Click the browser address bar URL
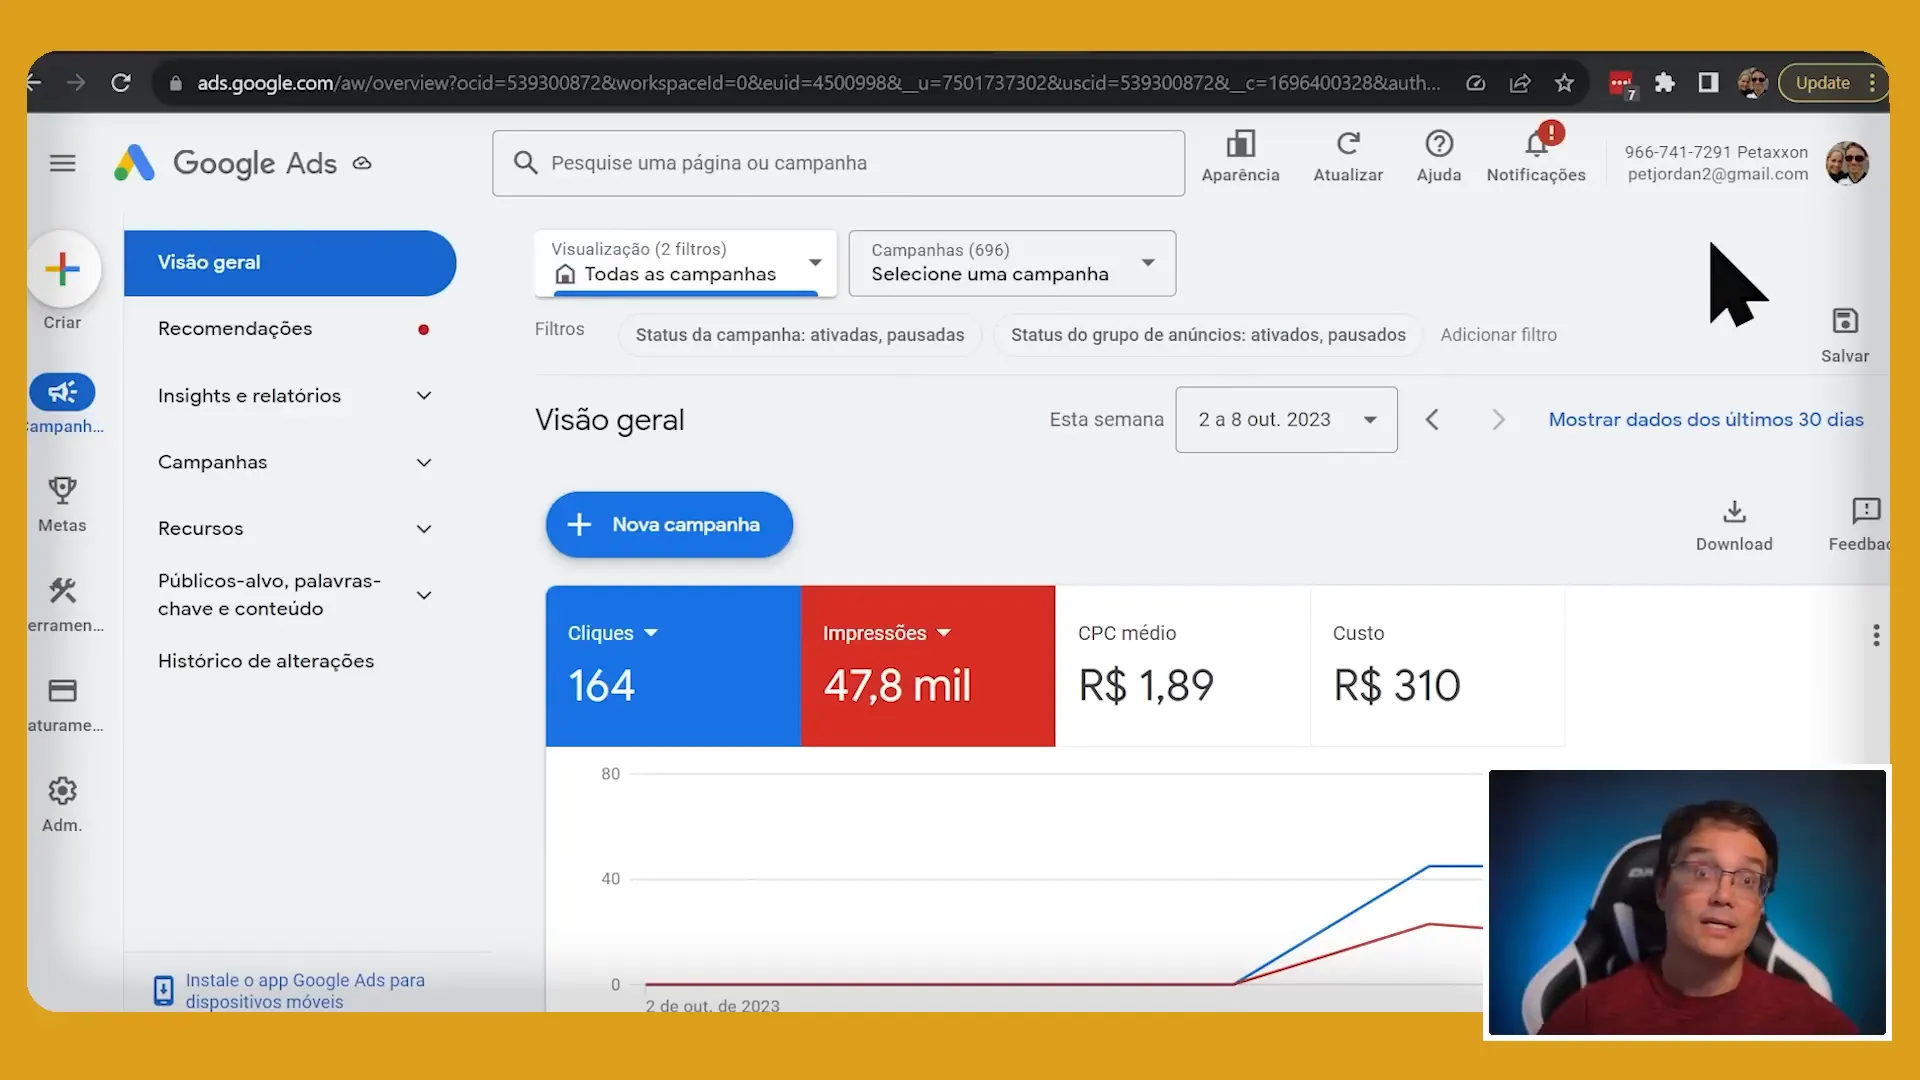The width and height of the screenshot is (1920, 1080). [818, 83]
